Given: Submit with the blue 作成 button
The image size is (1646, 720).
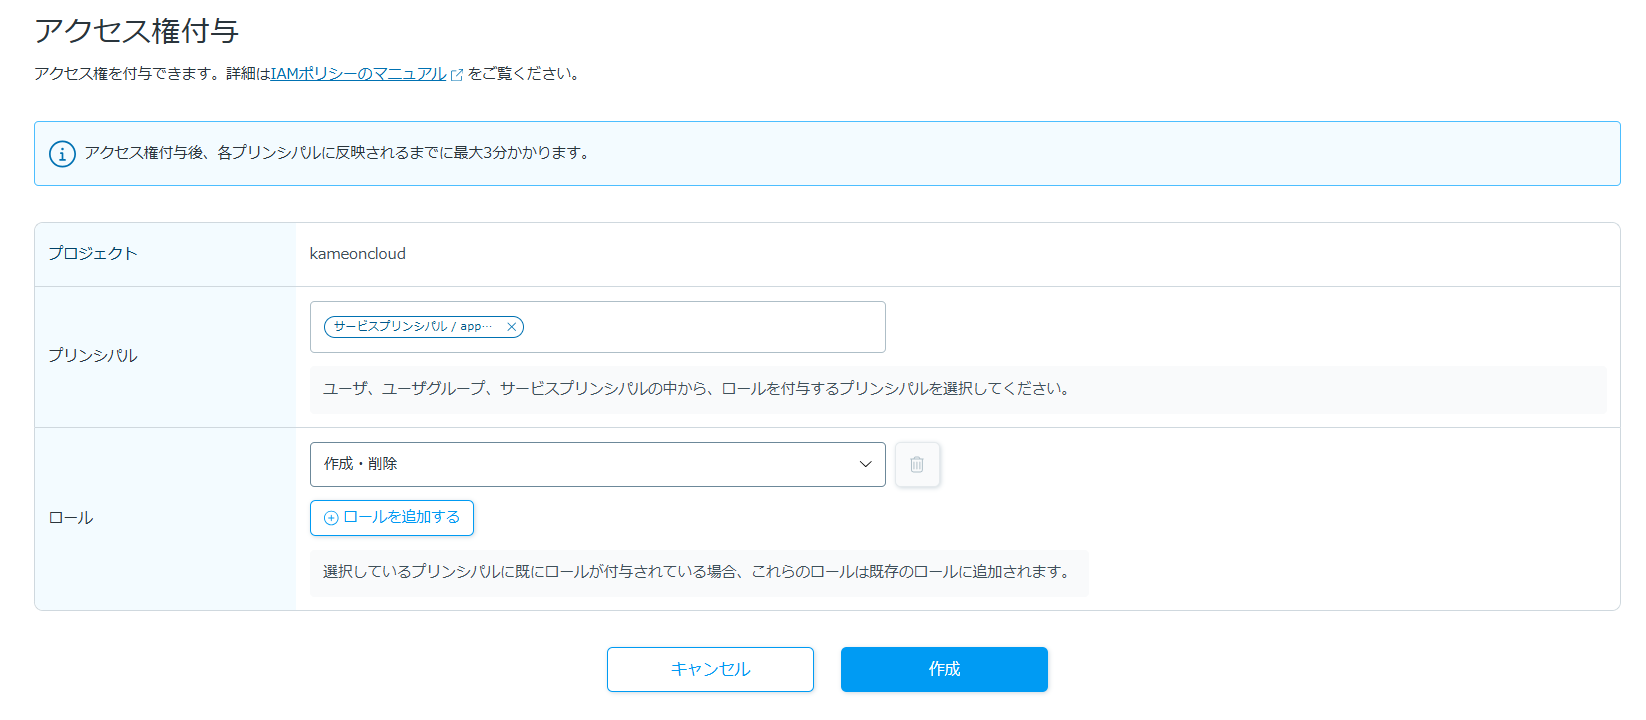Looking at the screenshot, I should point(944,669).
